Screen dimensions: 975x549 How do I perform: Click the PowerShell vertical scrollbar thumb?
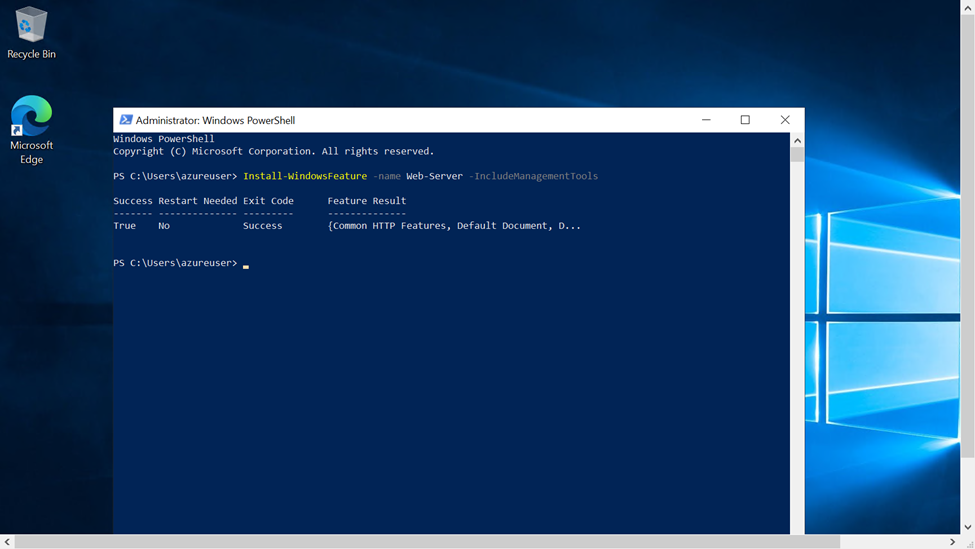[x=797, y=155]
